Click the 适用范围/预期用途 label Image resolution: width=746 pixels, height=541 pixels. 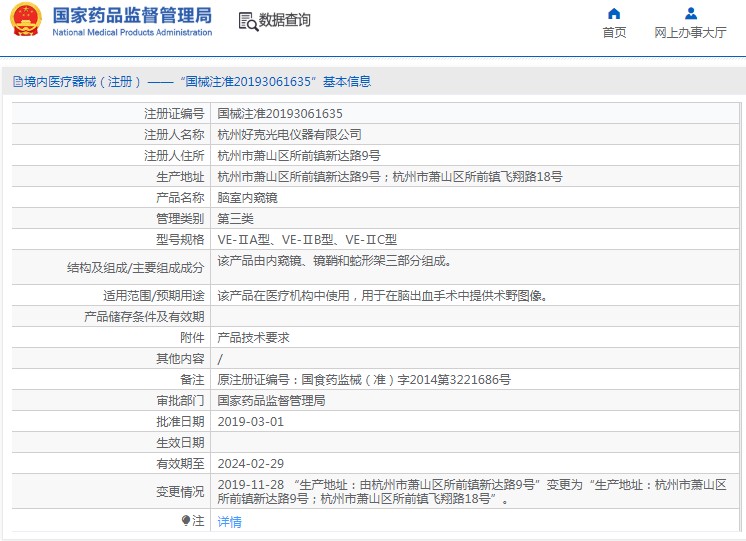[154, 295]
